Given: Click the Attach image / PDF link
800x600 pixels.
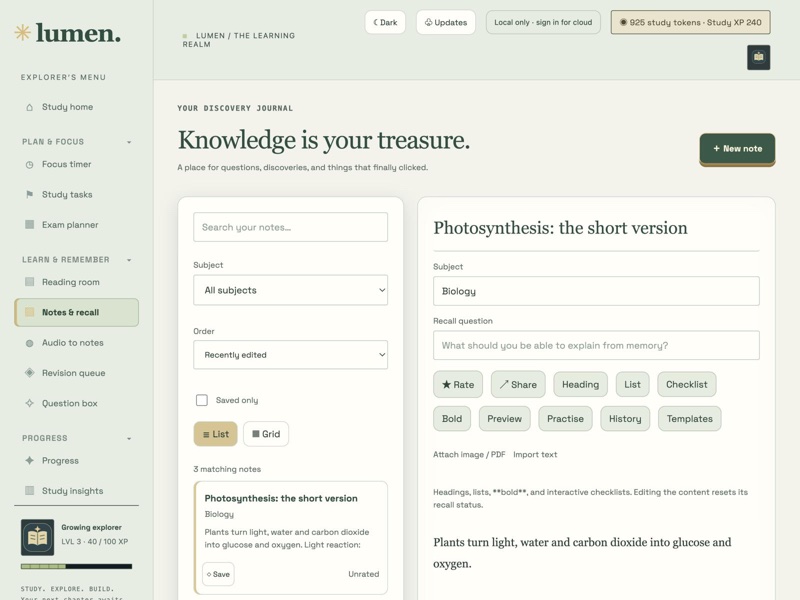Looking at the screenshot, I should tap(469, 455).
